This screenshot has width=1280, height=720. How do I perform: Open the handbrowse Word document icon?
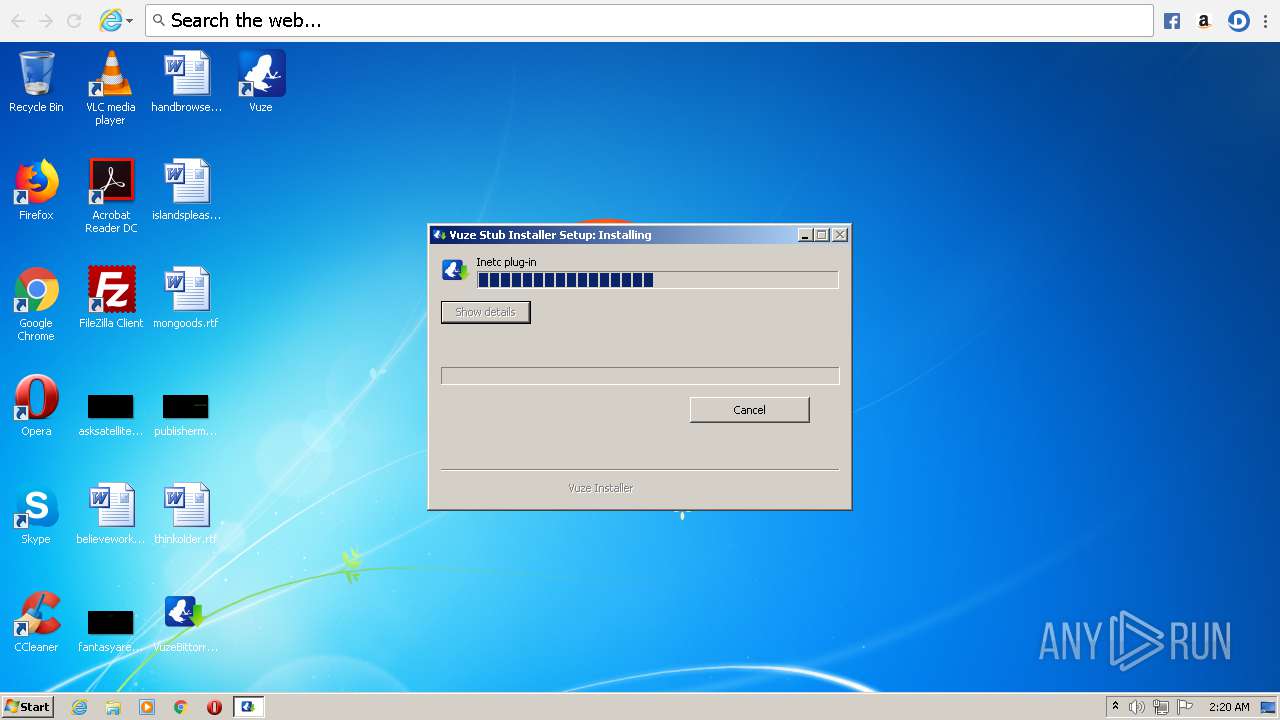[x=186, y=82]
